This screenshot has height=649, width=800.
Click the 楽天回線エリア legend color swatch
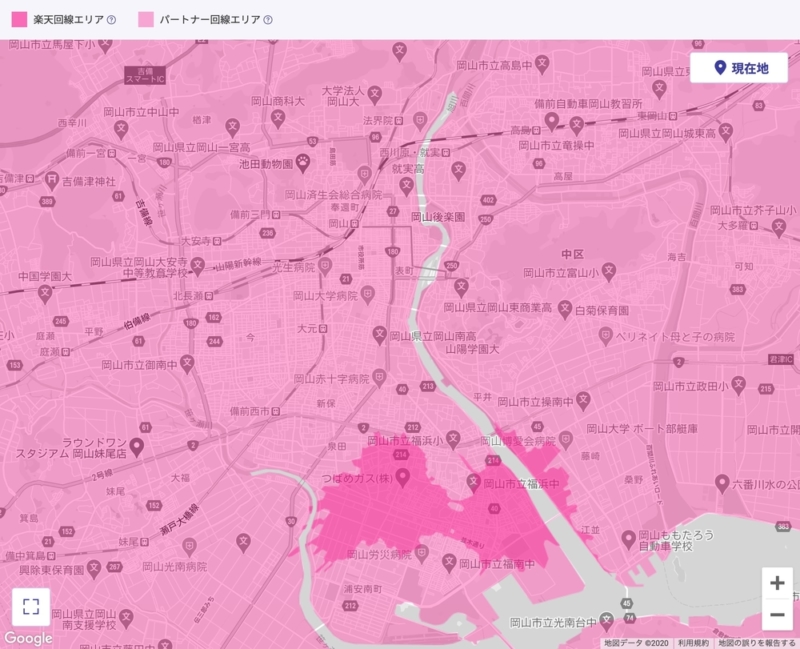click(19, 19)
